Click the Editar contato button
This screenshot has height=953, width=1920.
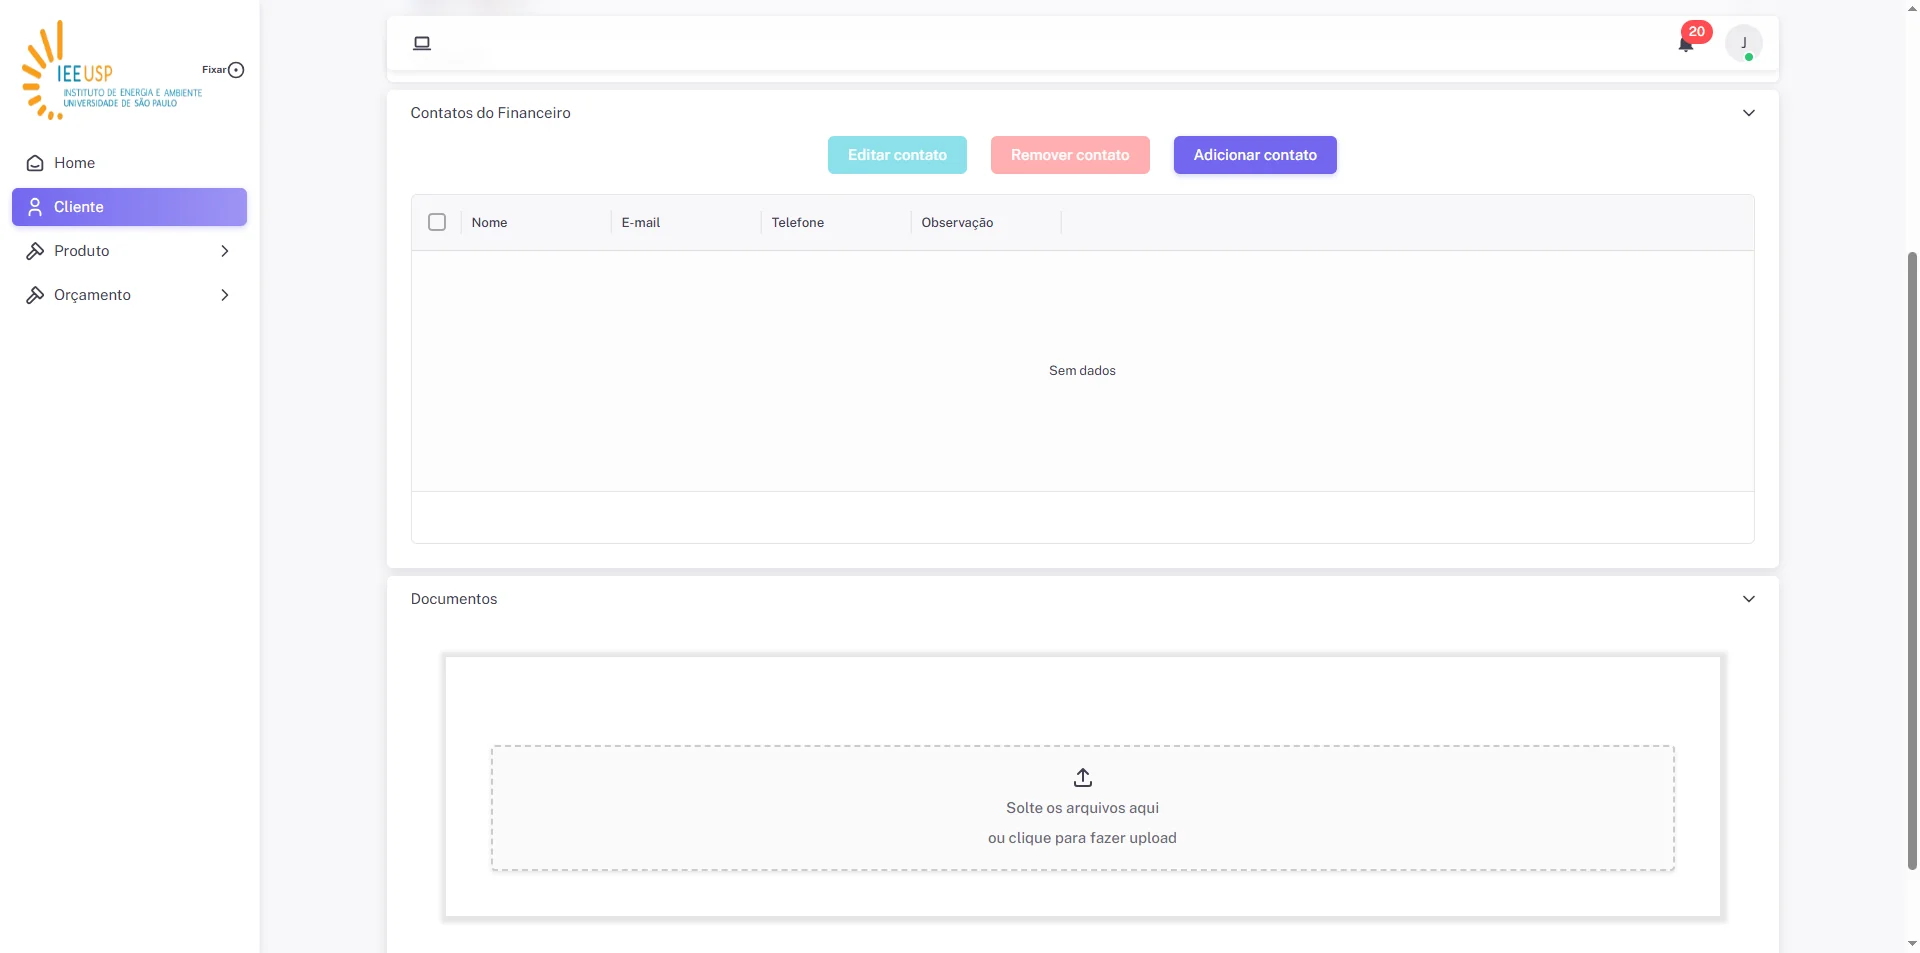[x=897, y=155]
